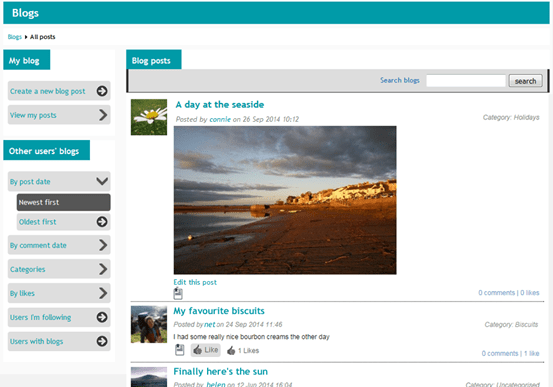553x387 pixels.
Task: Click arrow icon on Oldest first
Action: pyautogui.click(x=102, y=222)
